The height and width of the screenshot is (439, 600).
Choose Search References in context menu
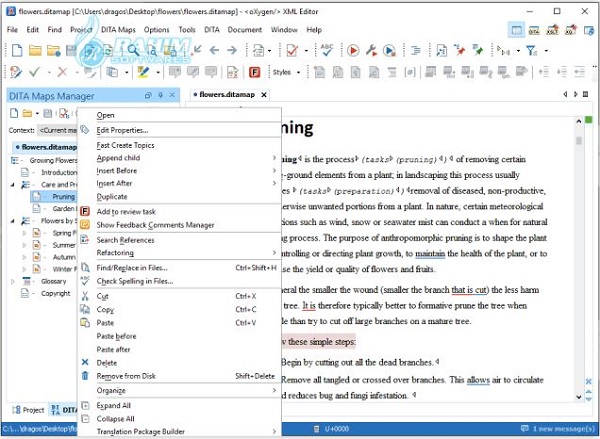click(179, 240)
